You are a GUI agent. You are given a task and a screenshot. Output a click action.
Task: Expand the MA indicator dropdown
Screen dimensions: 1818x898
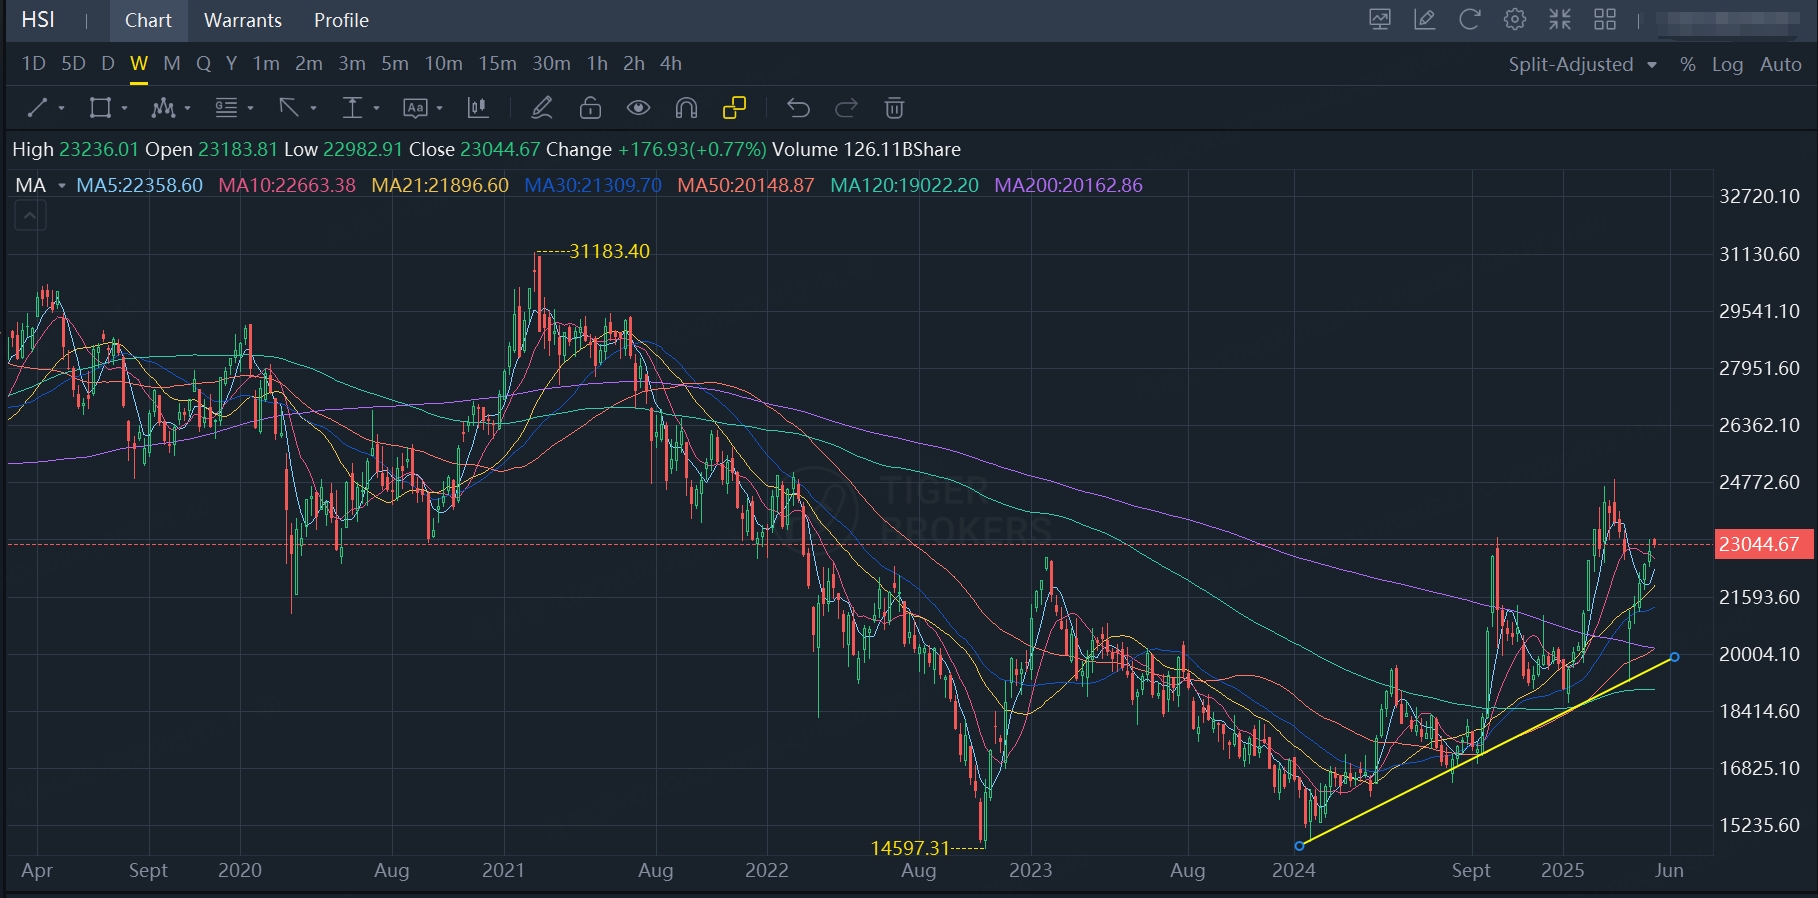click(61, 186)
